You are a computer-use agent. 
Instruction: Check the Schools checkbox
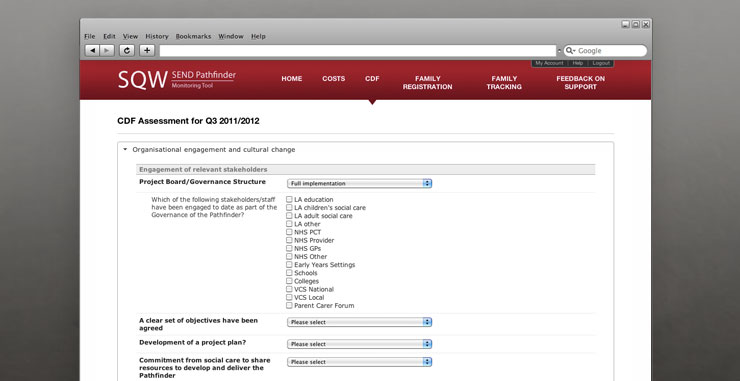tap(289, 272)
